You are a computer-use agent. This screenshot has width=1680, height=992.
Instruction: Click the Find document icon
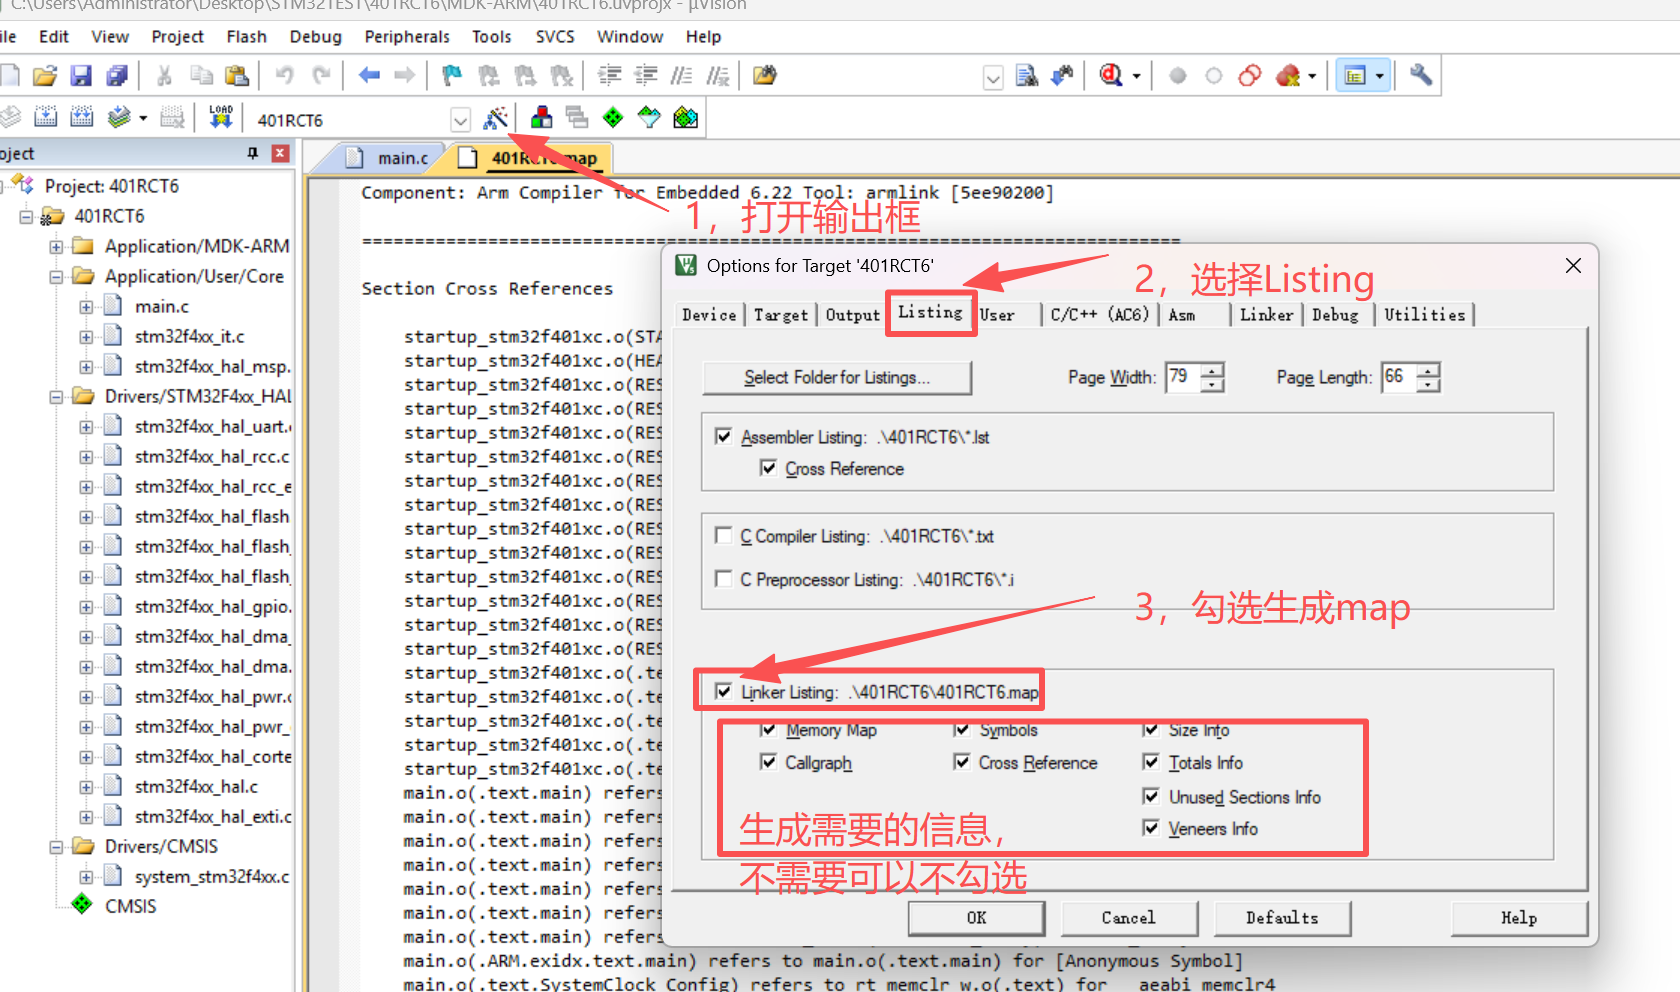(x=1026, y=76)
